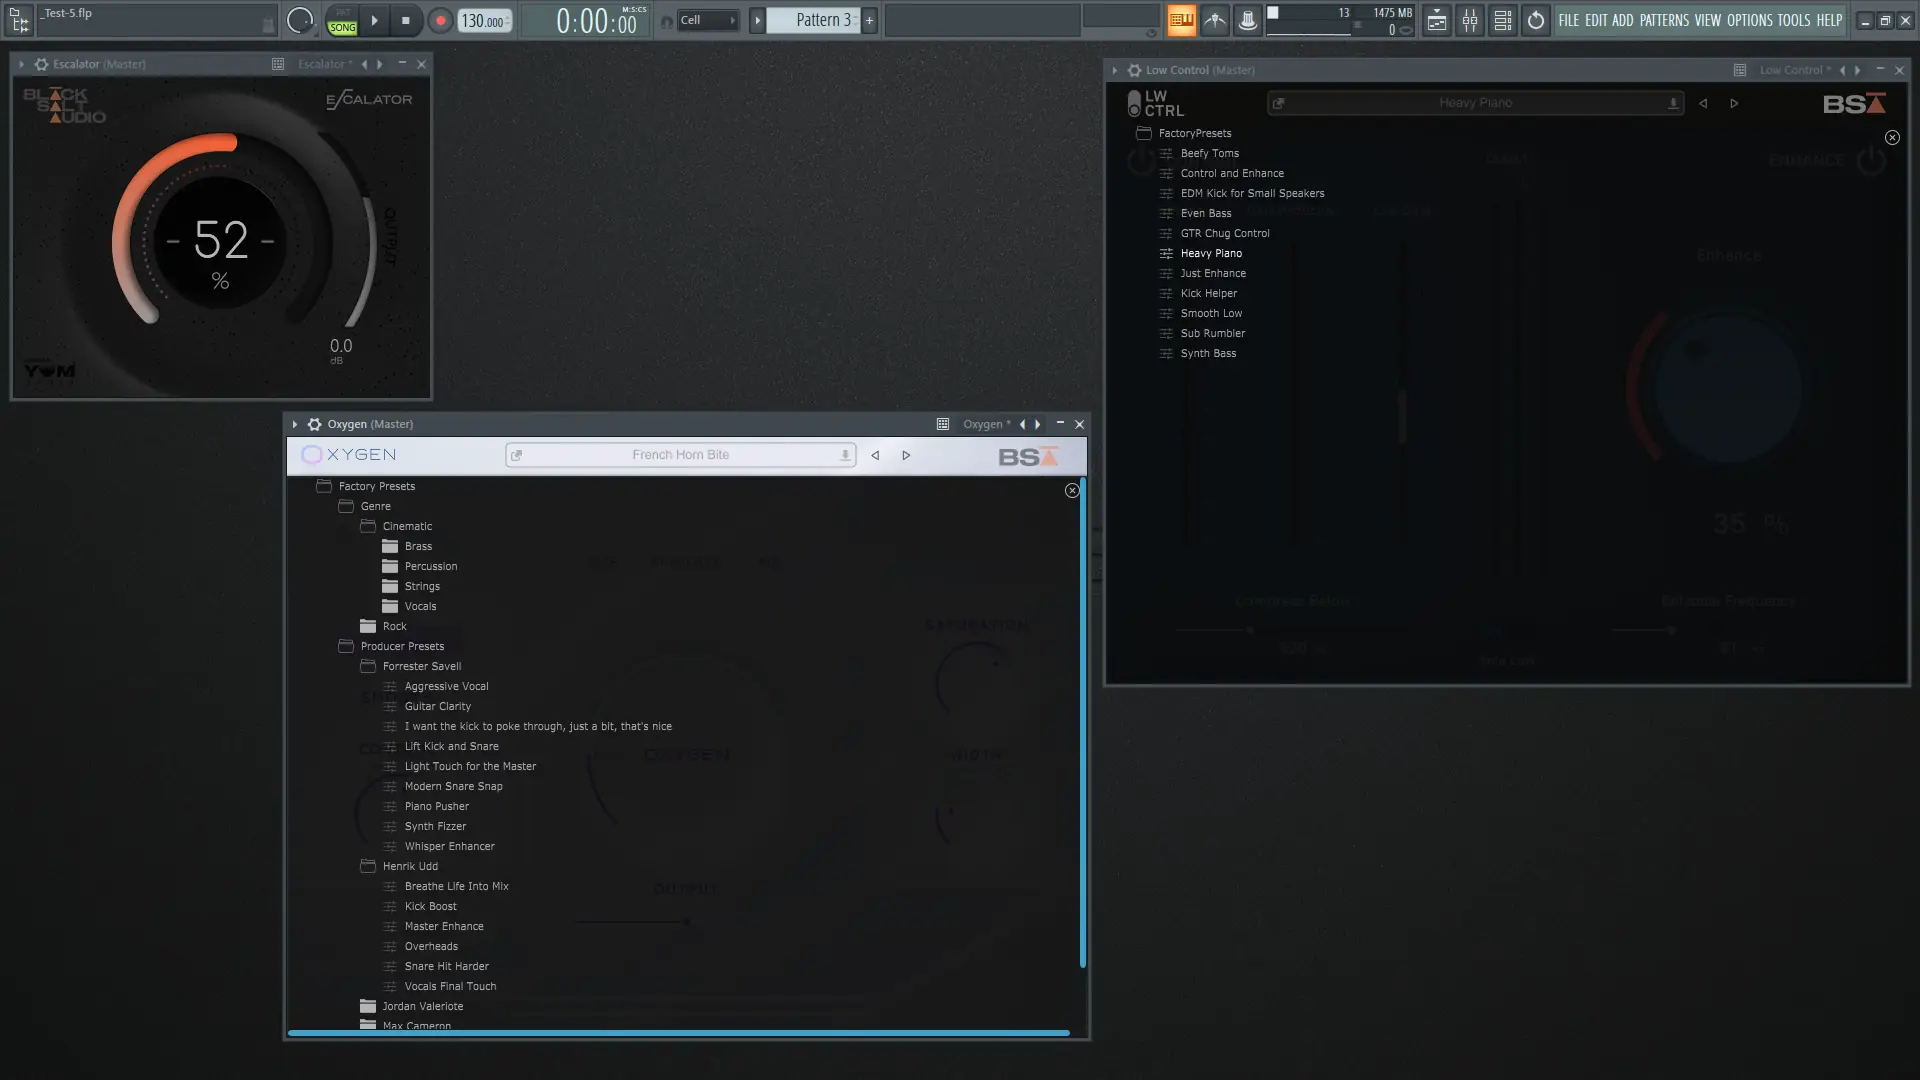Image resolution: width=1920 pixels, height=1080 pixels.
Task: Toggle the Low Control Enhance power button
Action: 1871,160
